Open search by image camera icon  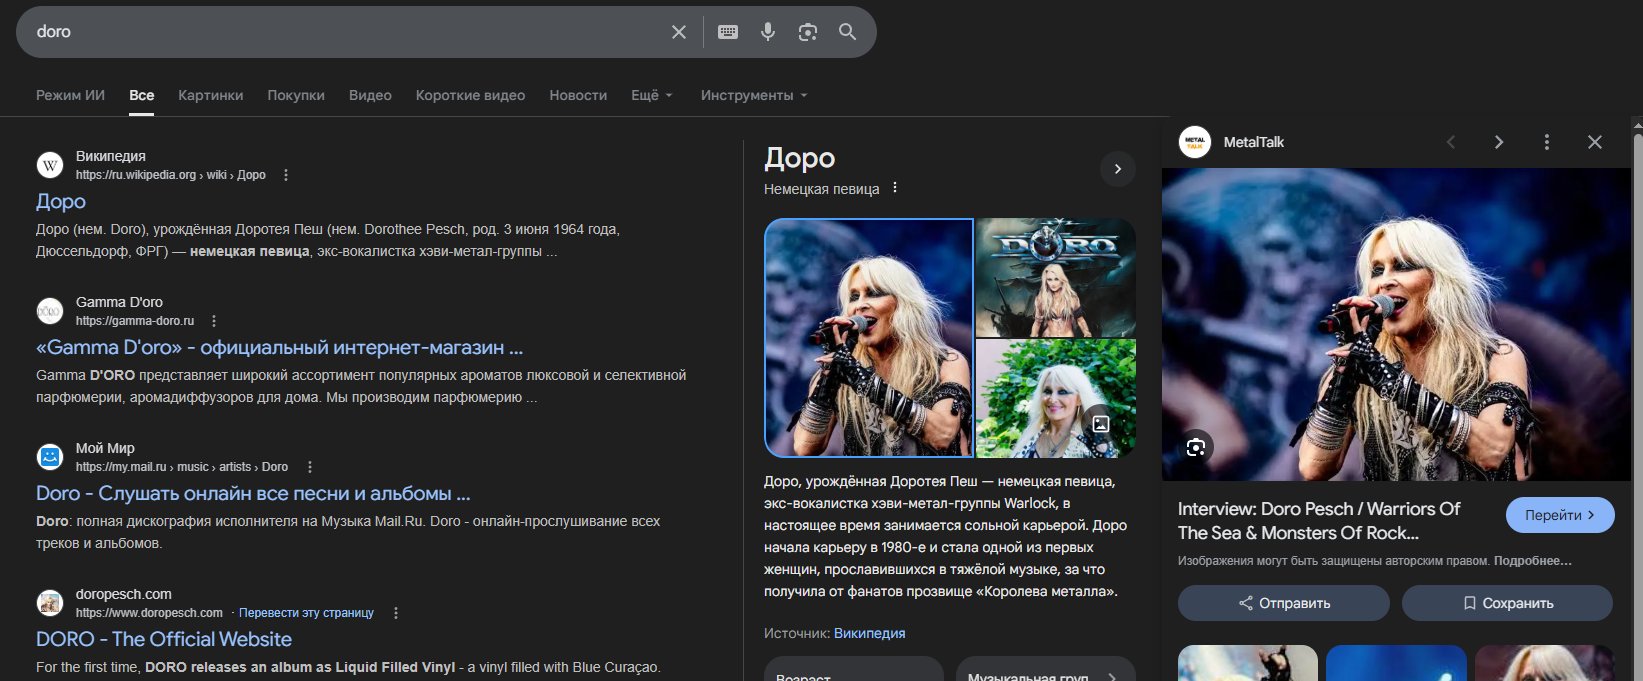[808, 32]
